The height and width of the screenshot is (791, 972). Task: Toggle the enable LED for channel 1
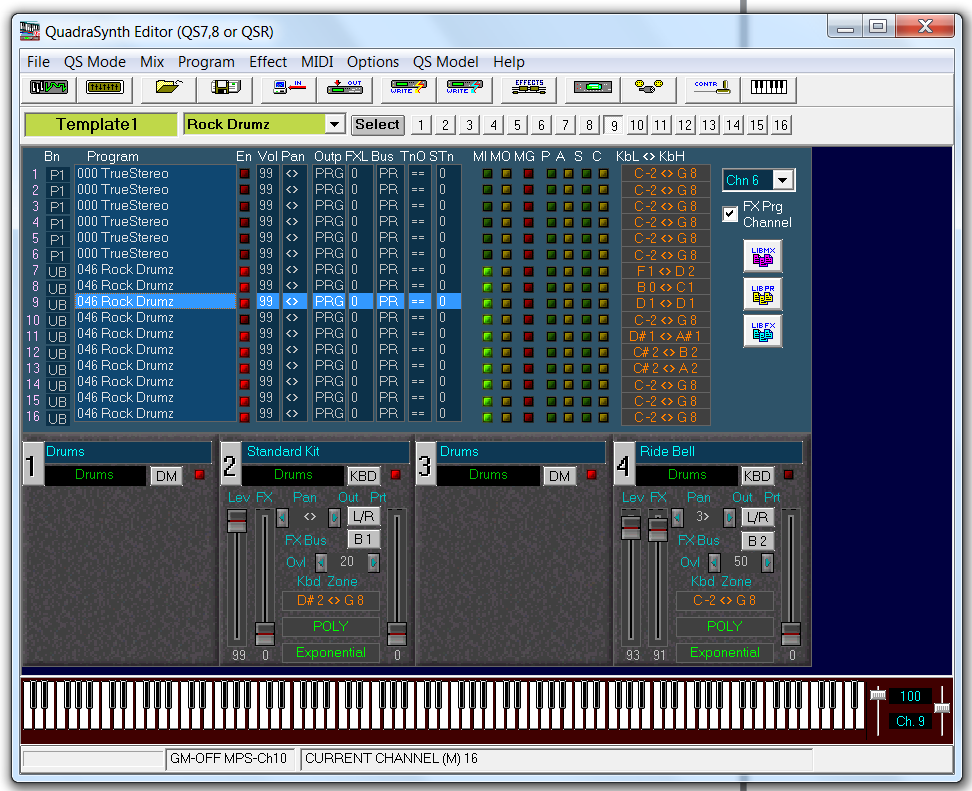[x=244, y=174]
